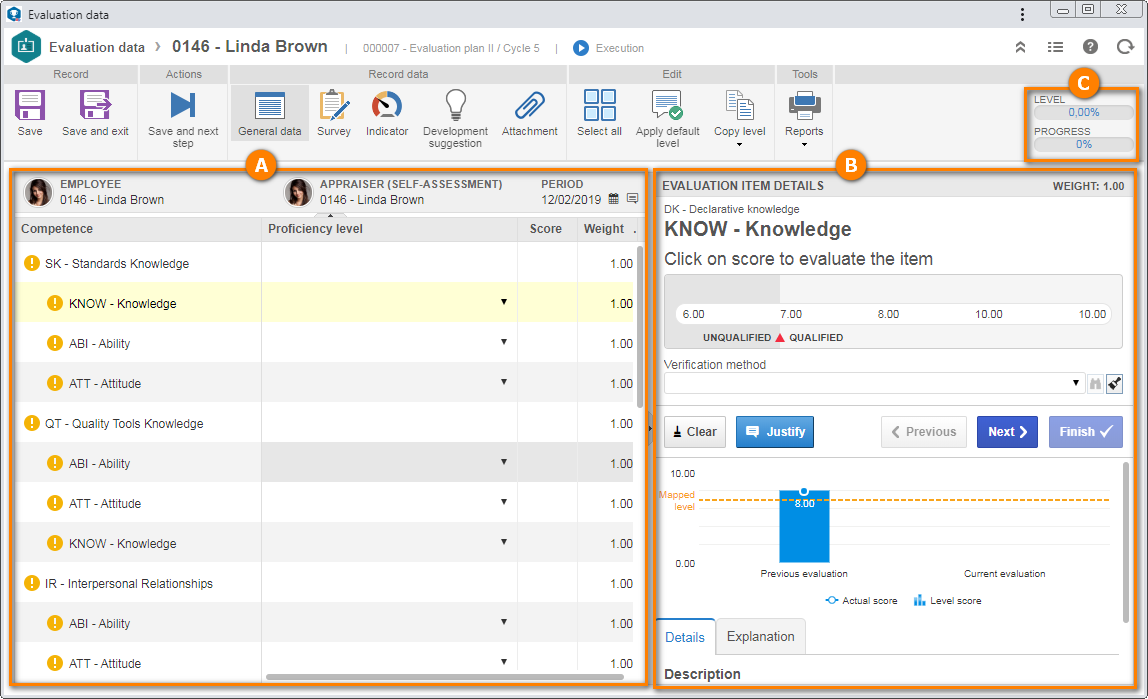Click the competence list horizontal scrollbar
The image size is (1148, 699).
point(444,677)
